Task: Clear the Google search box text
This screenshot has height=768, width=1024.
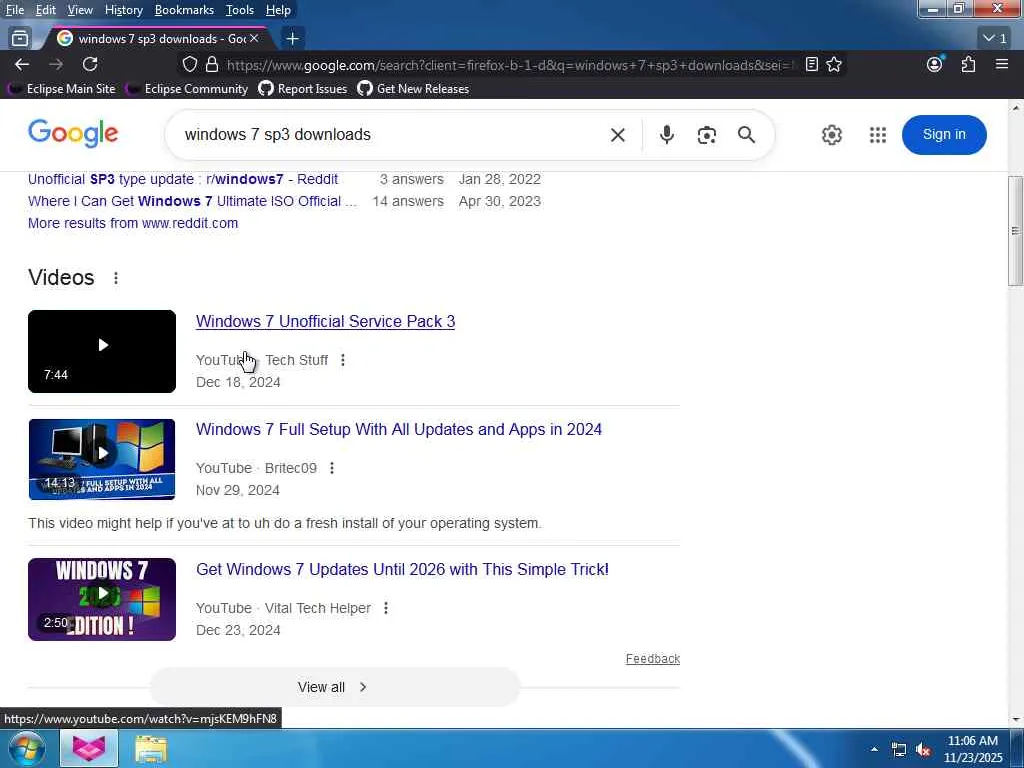Action: pos(618,135)
